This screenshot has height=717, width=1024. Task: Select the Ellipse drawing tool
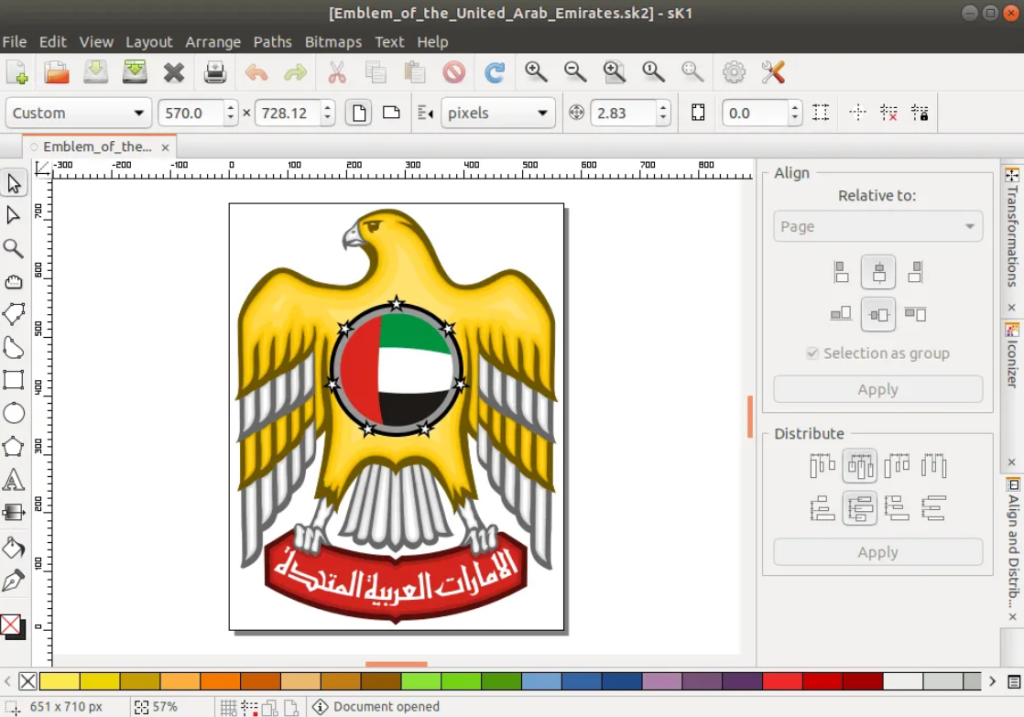[x=14, y=413]
